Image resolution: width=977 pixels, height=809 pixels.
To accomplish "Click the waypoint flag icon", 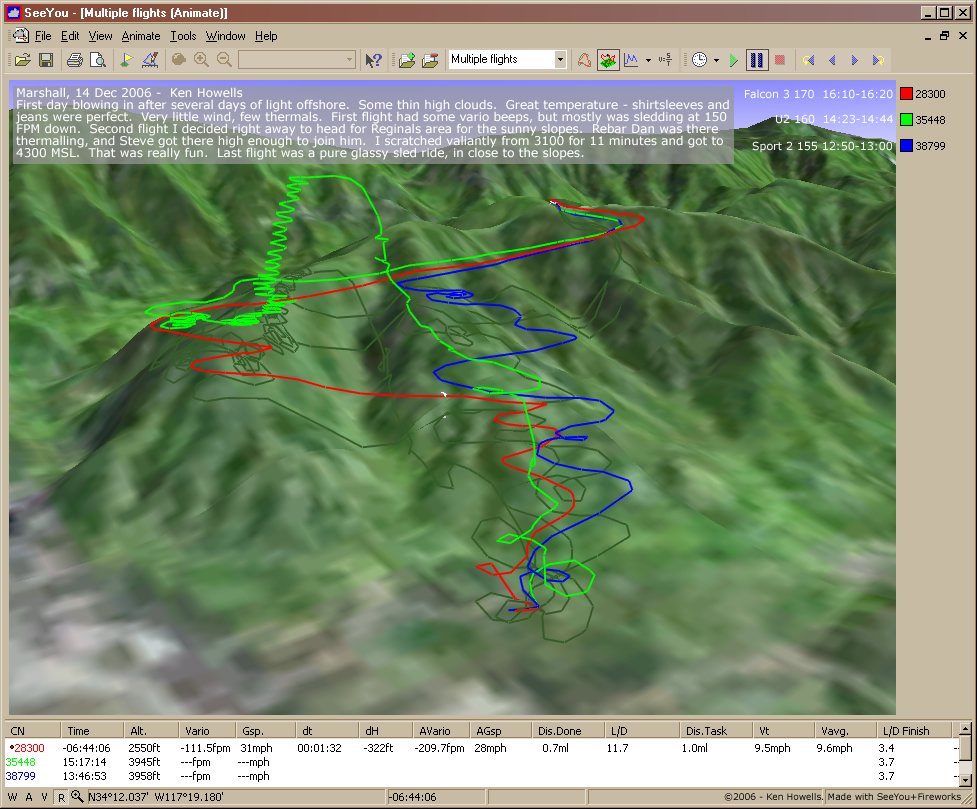I will tap(127, 60).
